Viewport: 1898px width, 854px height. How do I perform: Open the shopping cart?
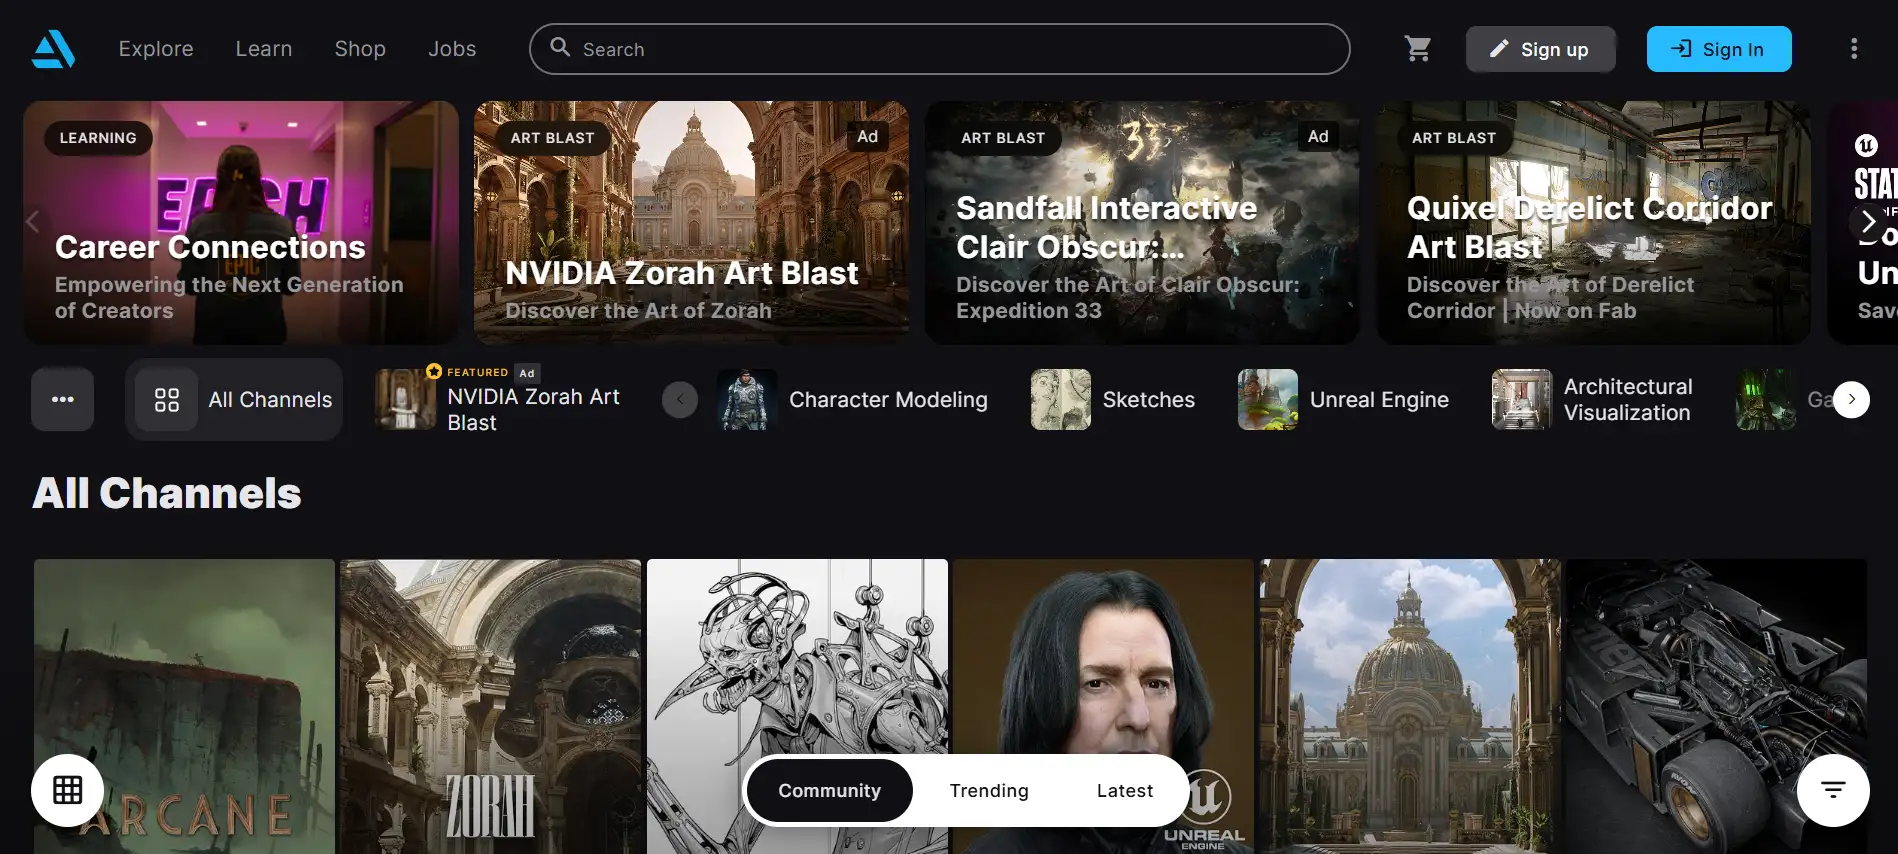pos(1417,49)
